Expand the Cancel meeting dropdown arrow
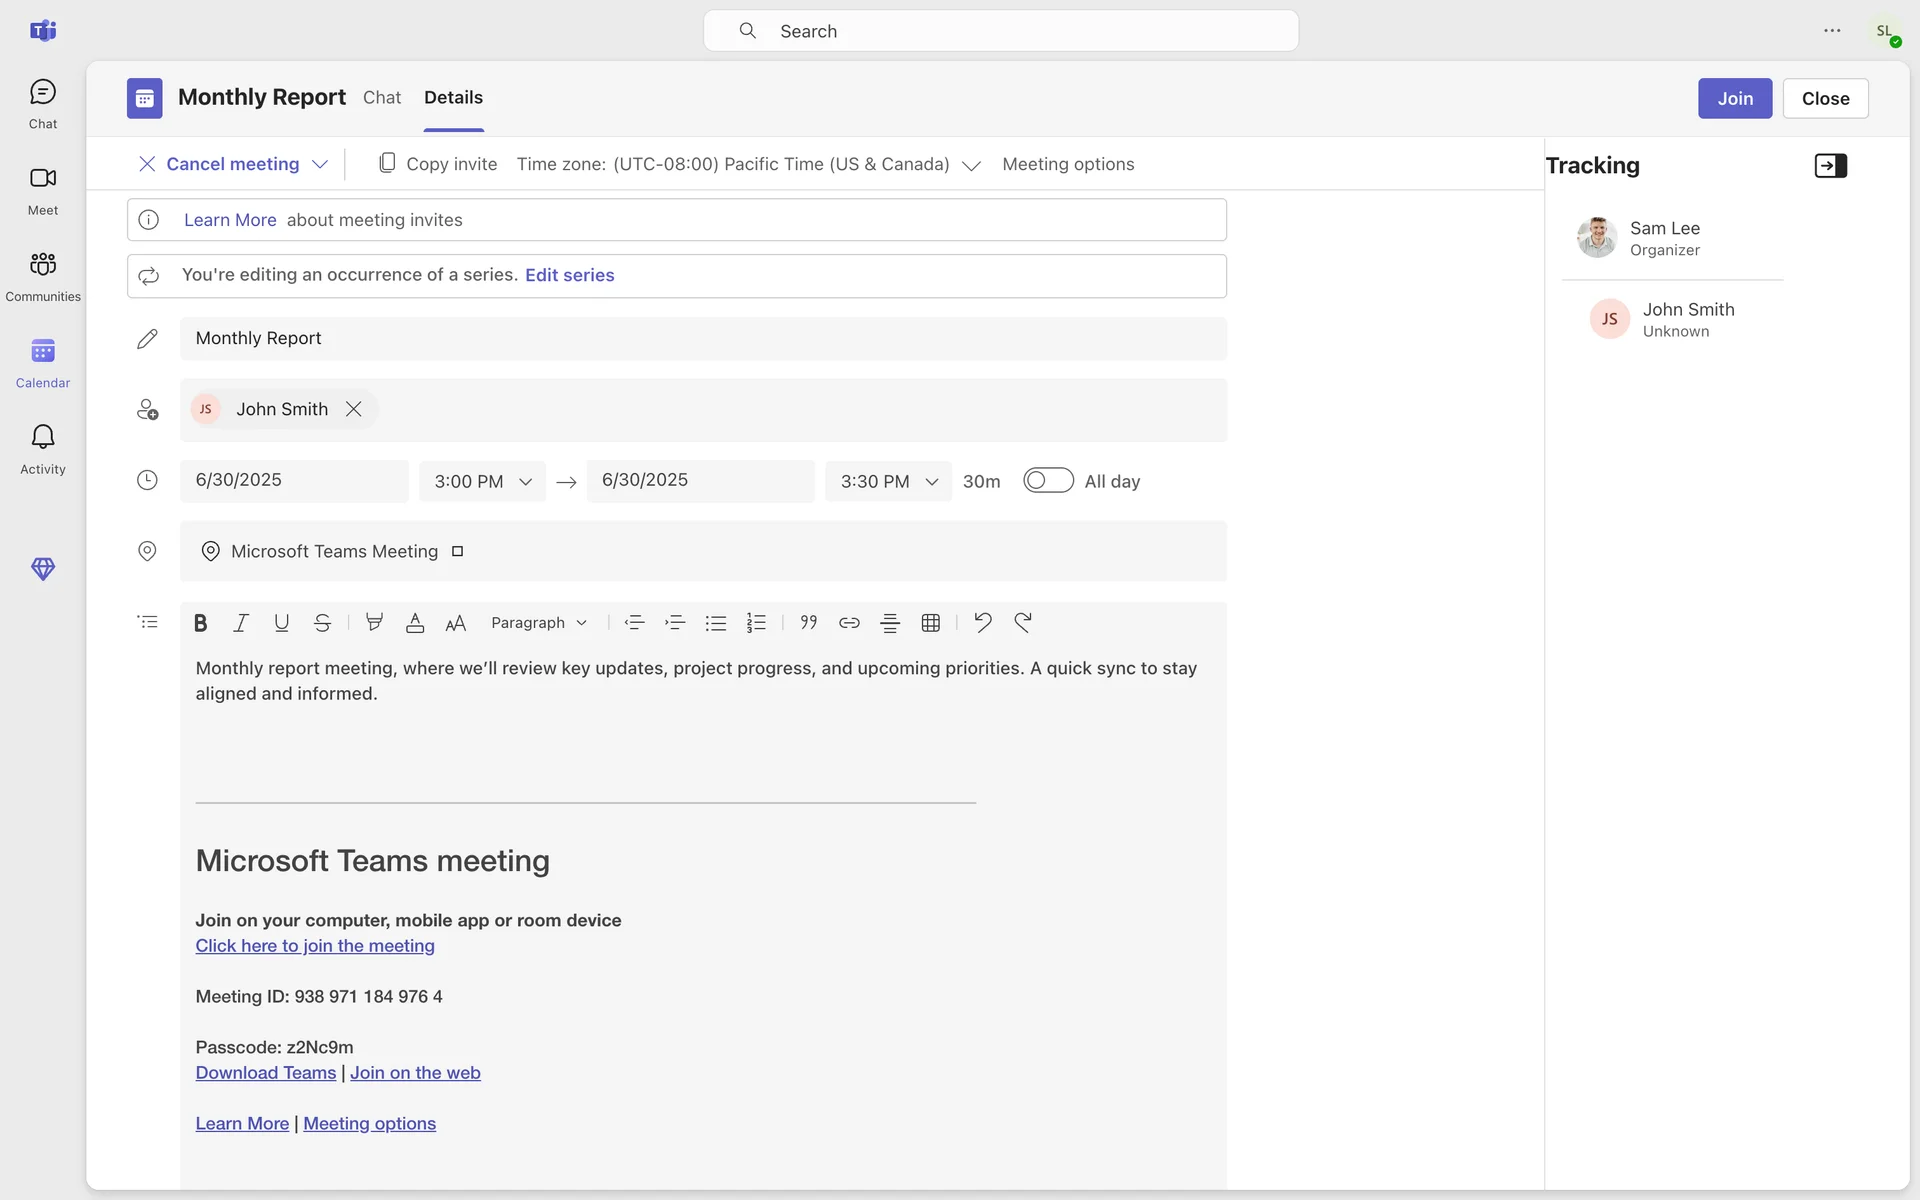 320,164
